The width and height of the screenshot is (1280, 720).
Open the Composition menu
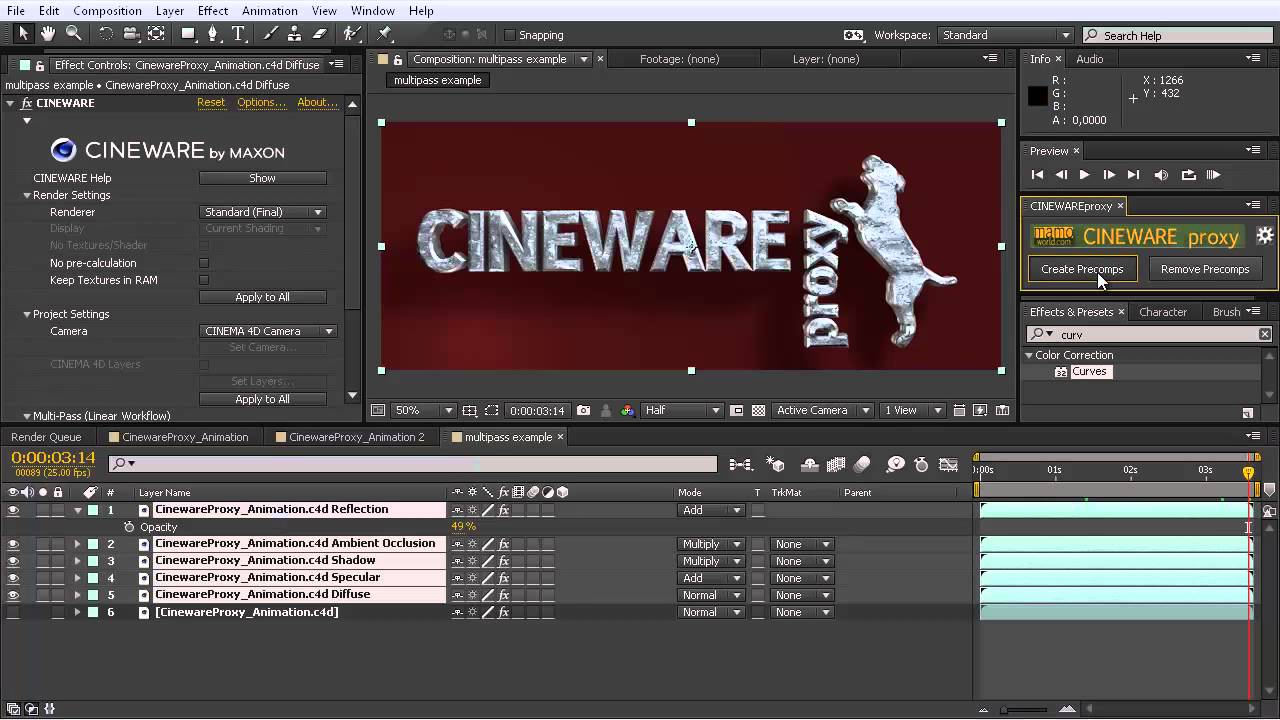[x=107, y=11]
